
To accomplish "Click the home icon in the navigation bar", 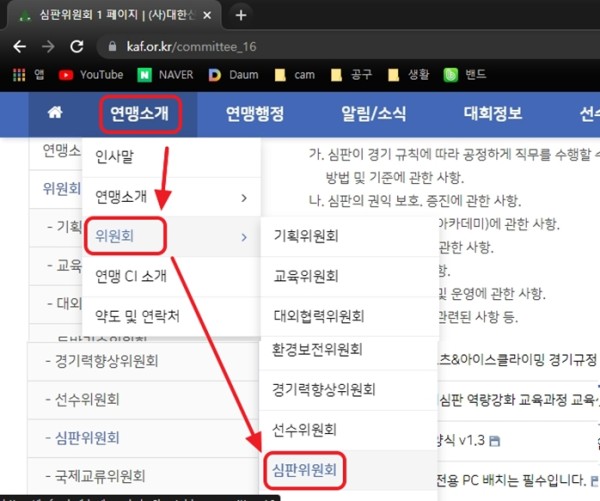I will click(55, 113).
